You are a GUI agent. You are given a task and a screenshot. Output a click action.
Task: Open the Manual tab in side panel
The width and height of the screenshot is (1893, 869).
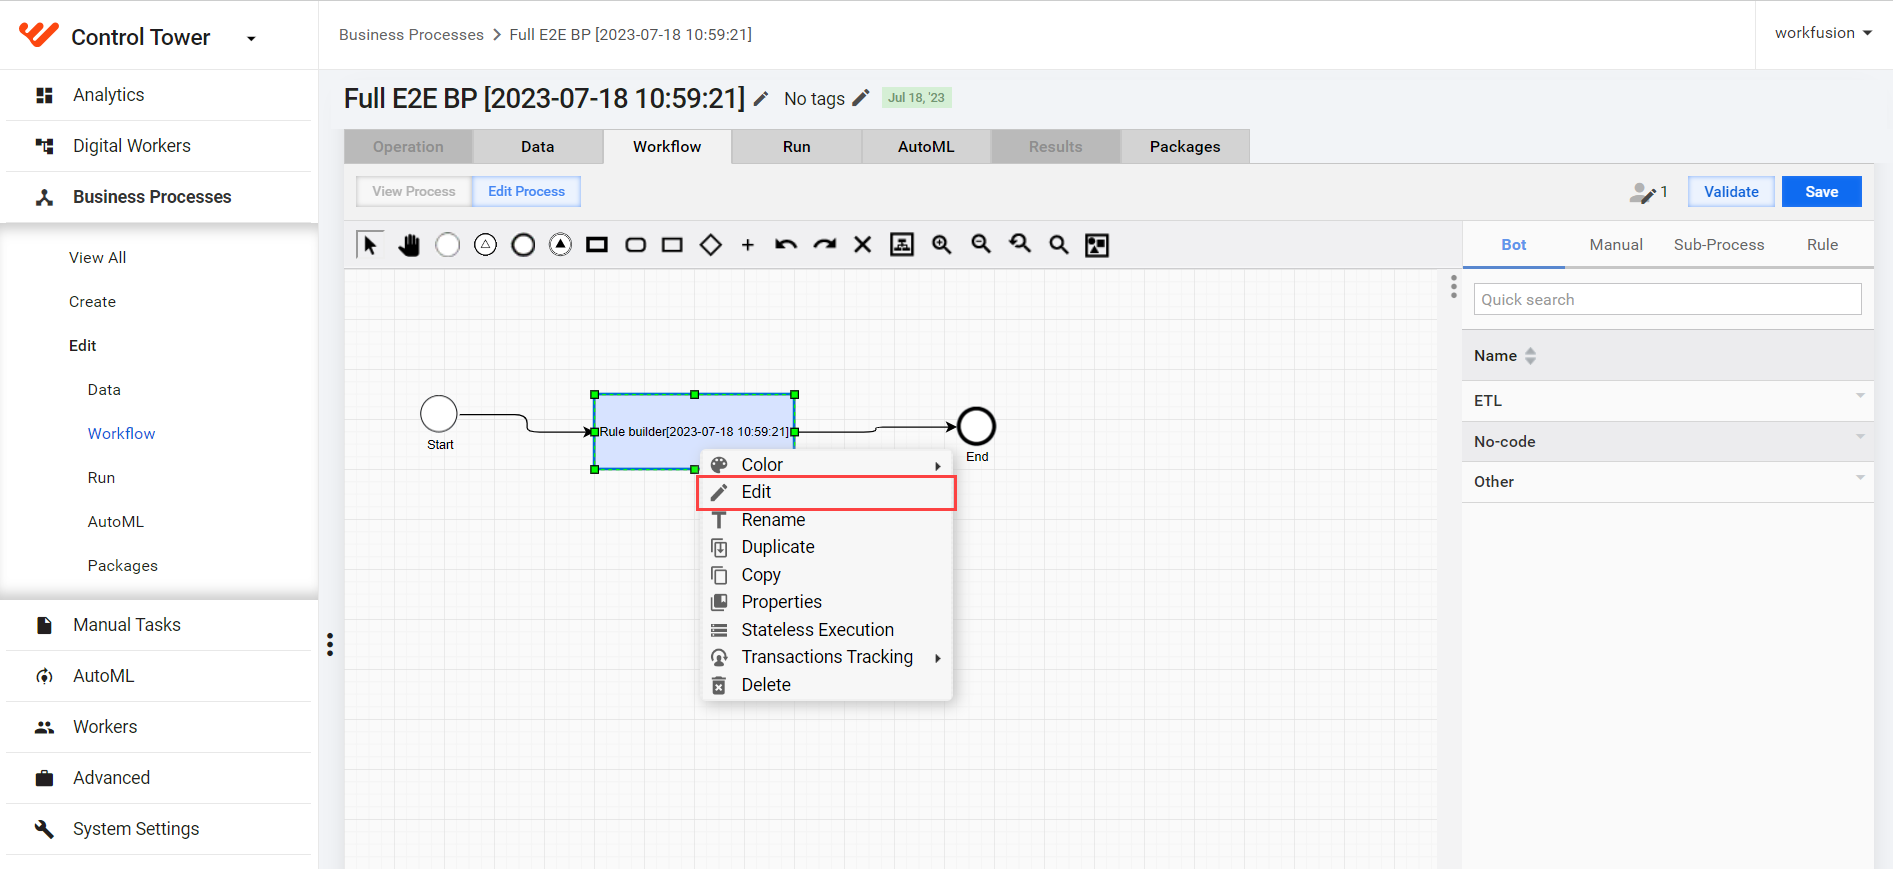pyautogui.click(x=1616, y=245)
